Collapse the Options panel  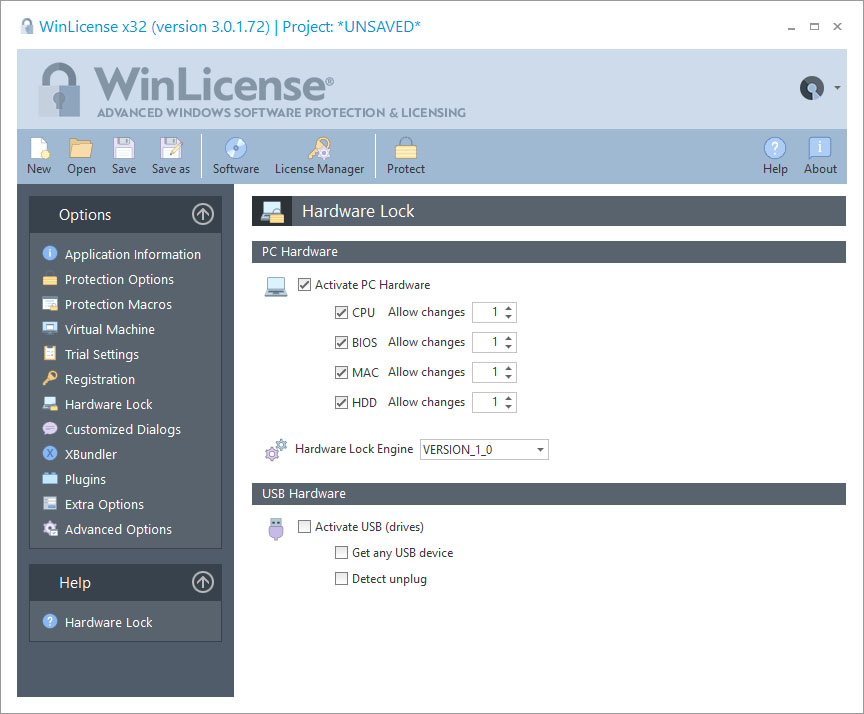(203, 214)
